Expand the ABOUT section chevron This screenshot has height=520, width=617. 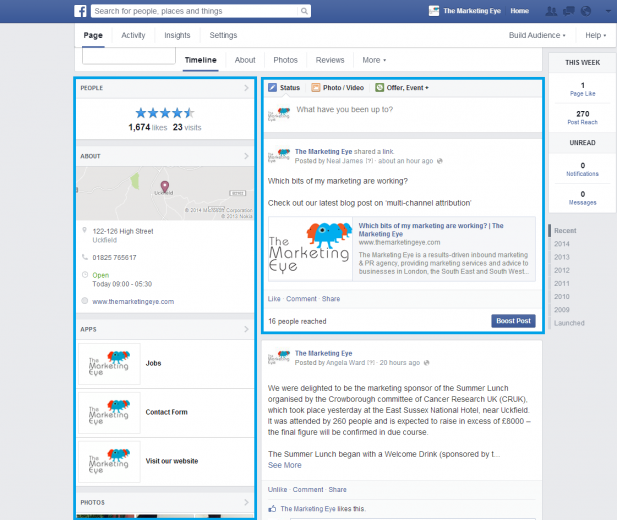[x=246, y=156]
